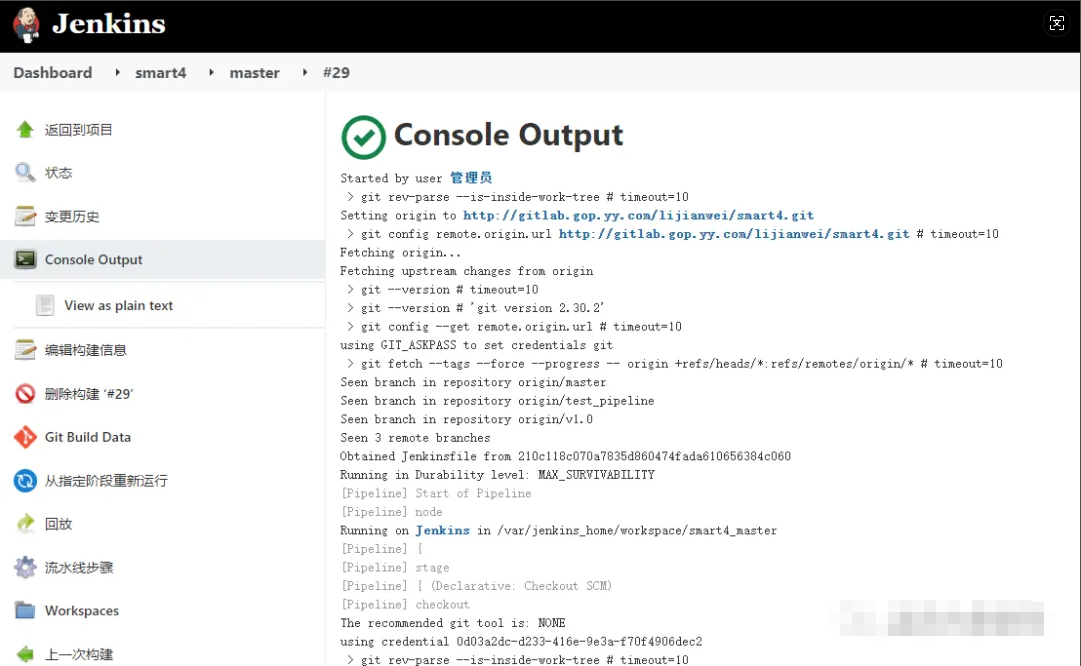Open Git Build Data
The width and height of the screenshot is (1081, 666).
pyautogui.click(x=88, y=437)
